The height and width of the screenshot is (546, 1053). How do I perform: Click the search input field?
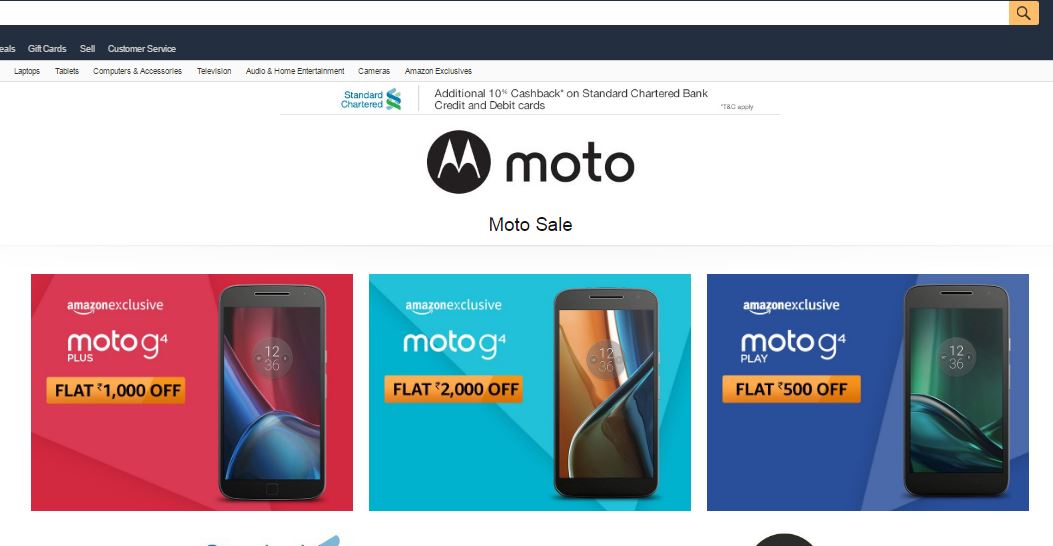pyautogui.click(x=504, y=13)
